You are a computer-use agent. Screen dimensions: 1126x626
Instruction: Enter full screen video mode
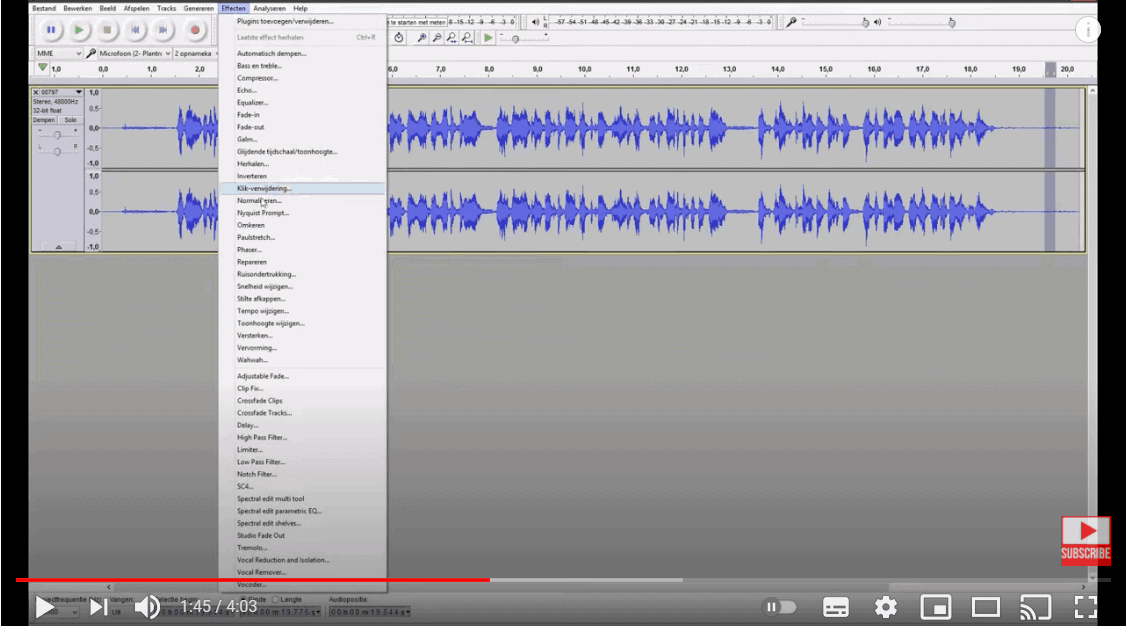click(1085, 607)
